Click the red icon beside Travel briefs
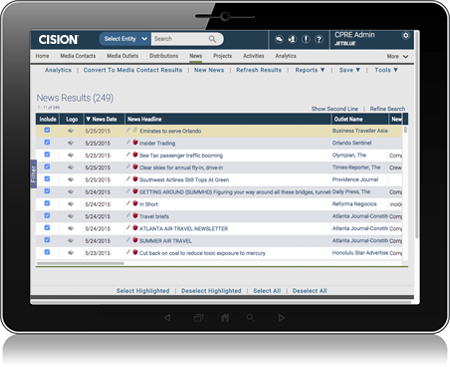Image resolution: width=450 pixels, height=367 pixels. [135, 216]
